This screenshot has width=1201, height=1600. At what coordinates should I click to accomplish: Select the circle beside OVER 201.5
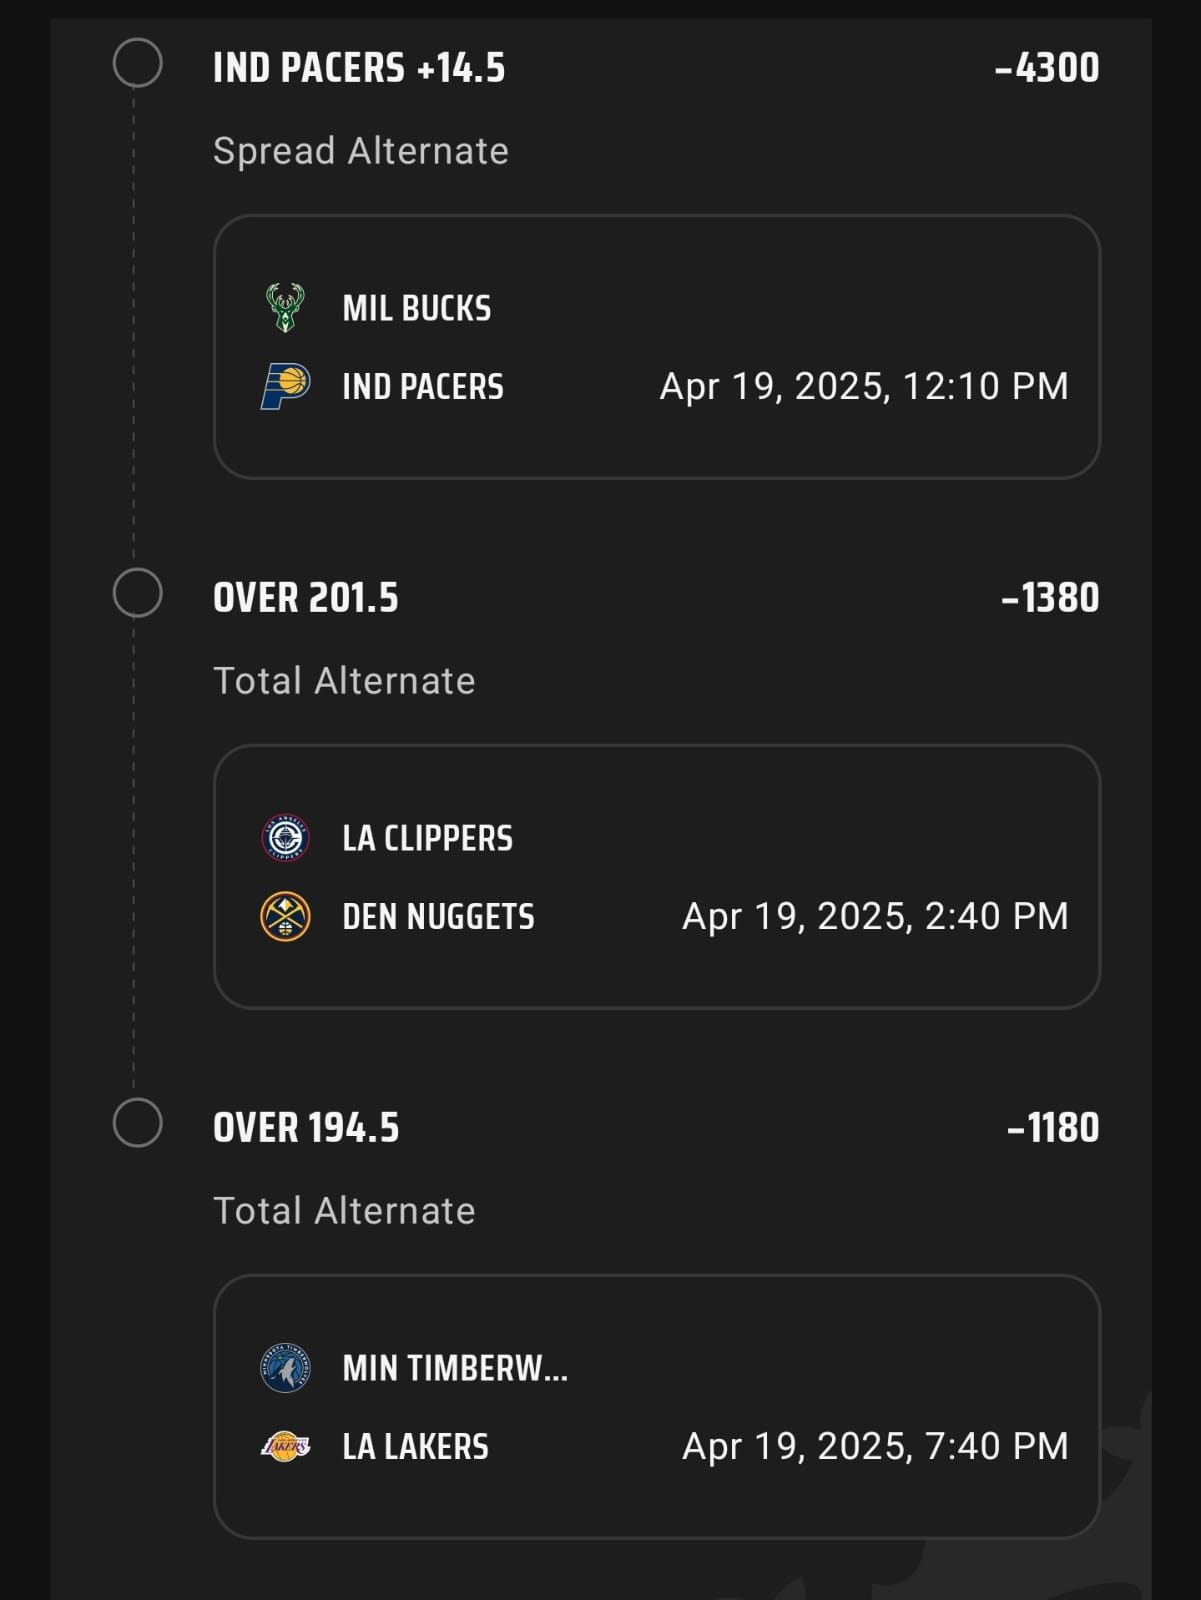pos(138,593)
